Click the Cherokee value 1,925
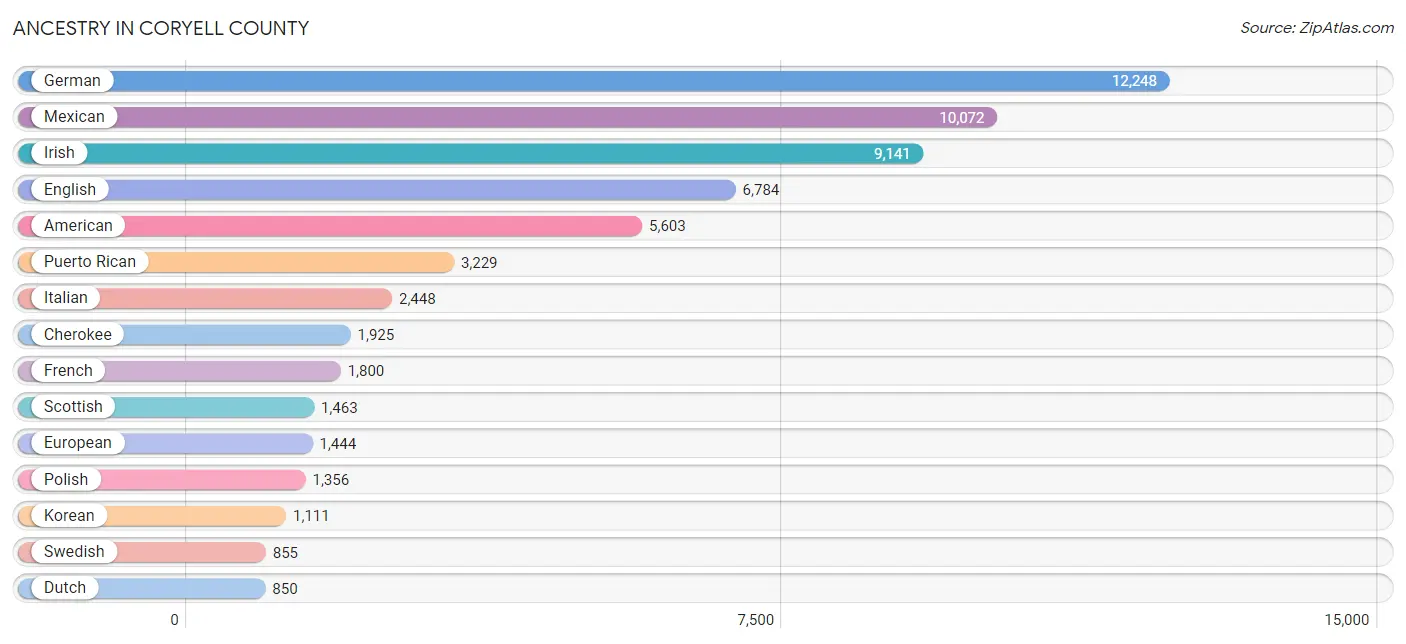 (x=376, y=335)
